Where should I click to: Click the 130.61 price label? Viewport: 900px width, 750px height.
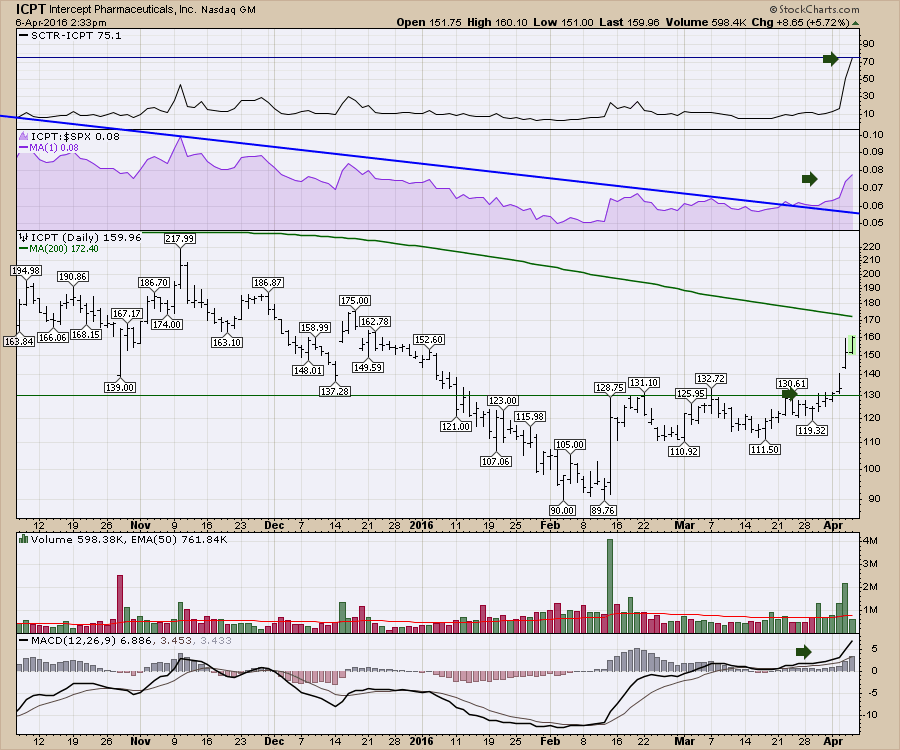point(792,384)
